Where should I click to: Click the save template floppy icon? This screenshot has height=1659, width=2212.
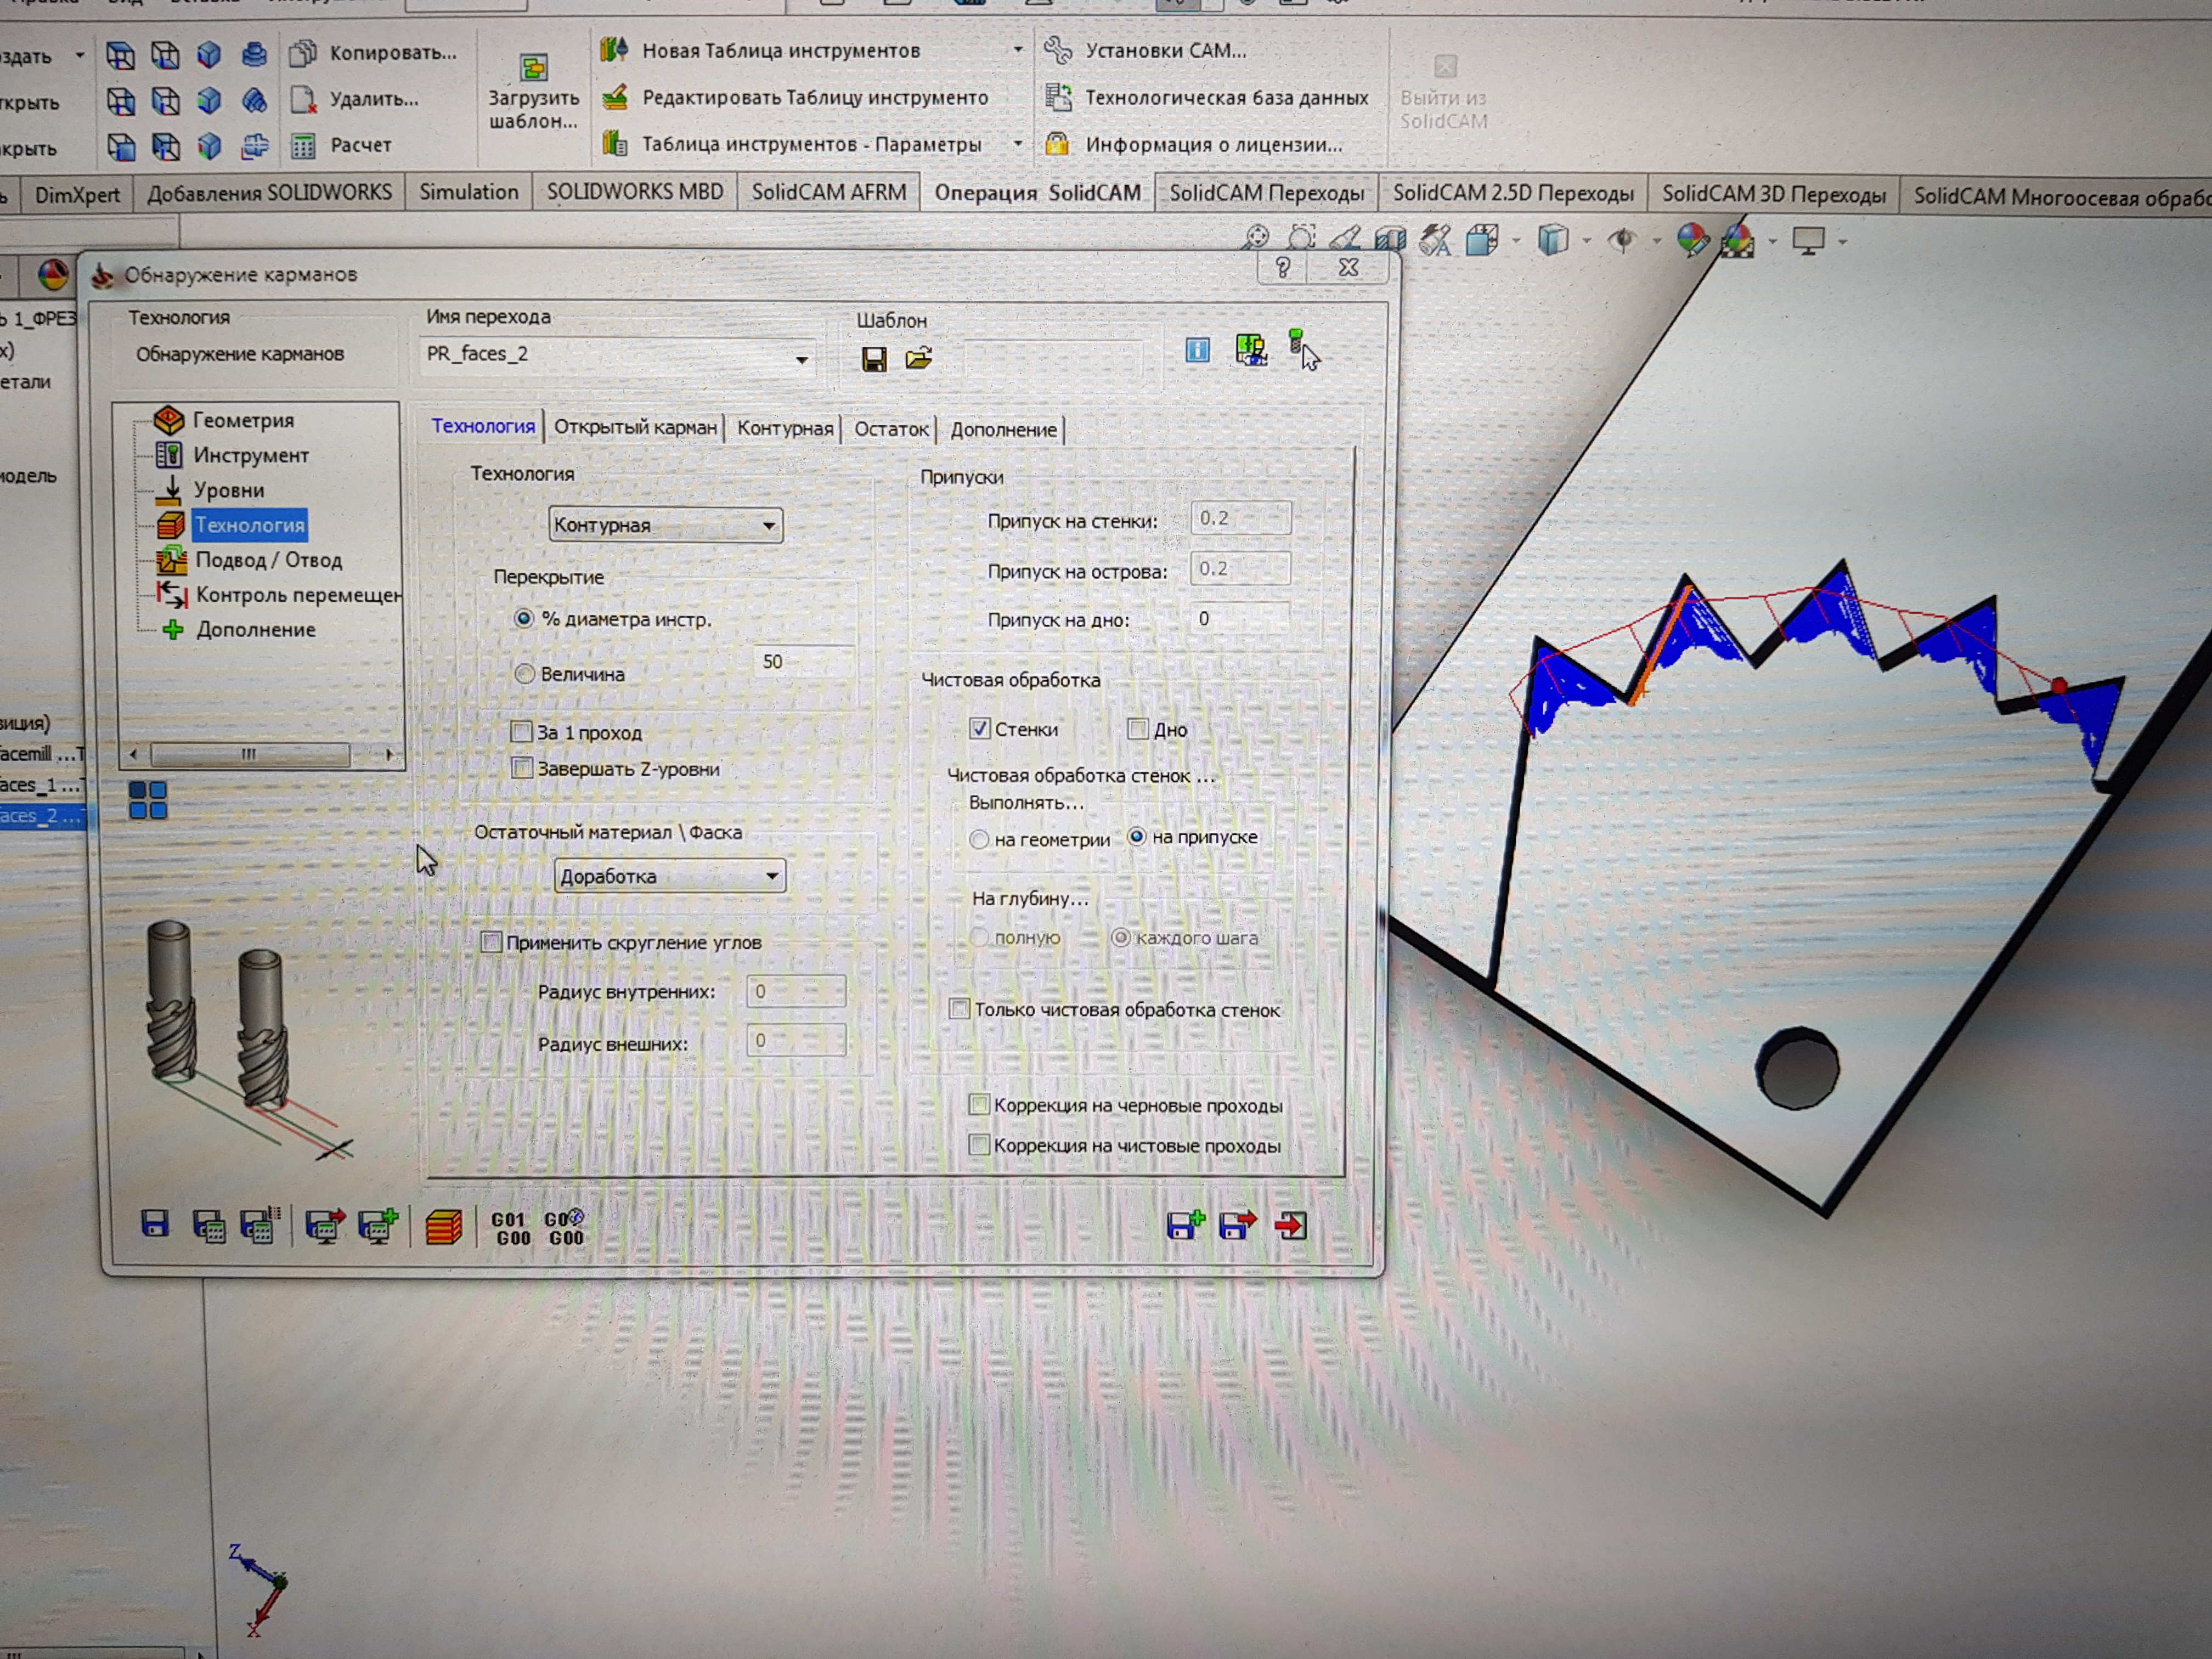[874, 359]
